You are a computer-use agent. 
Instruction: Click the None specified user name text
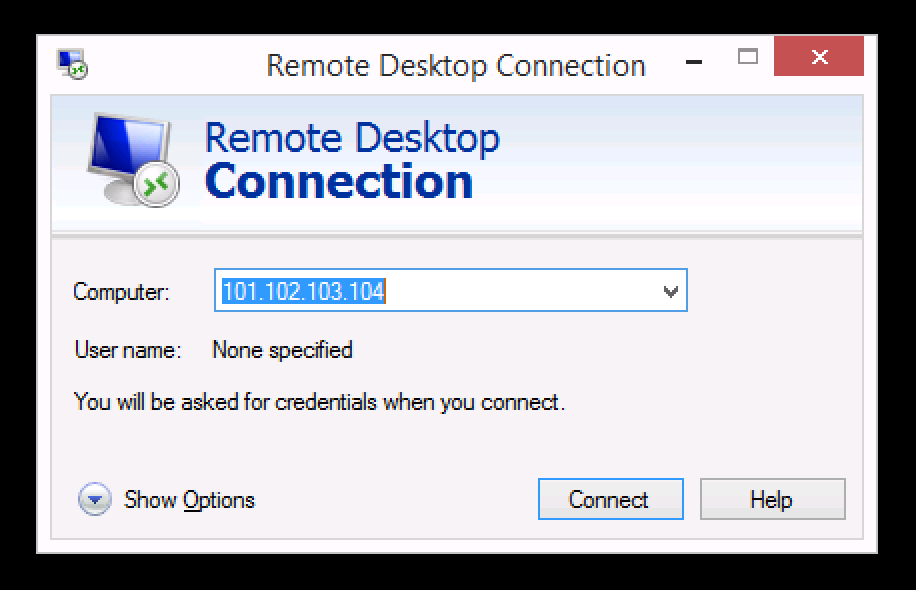tap(283, 350)
